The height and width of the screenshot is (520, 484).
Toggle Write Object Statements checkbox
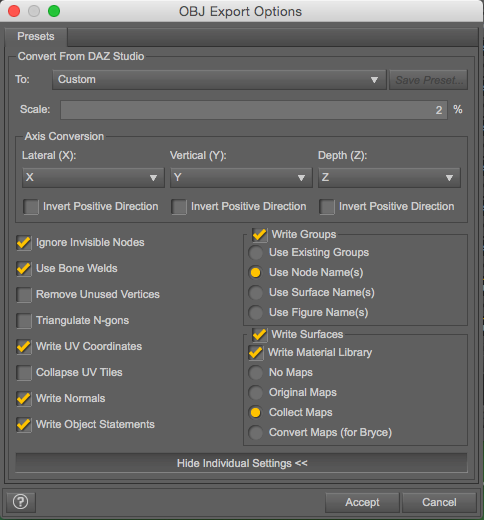[x=24, y=425]
